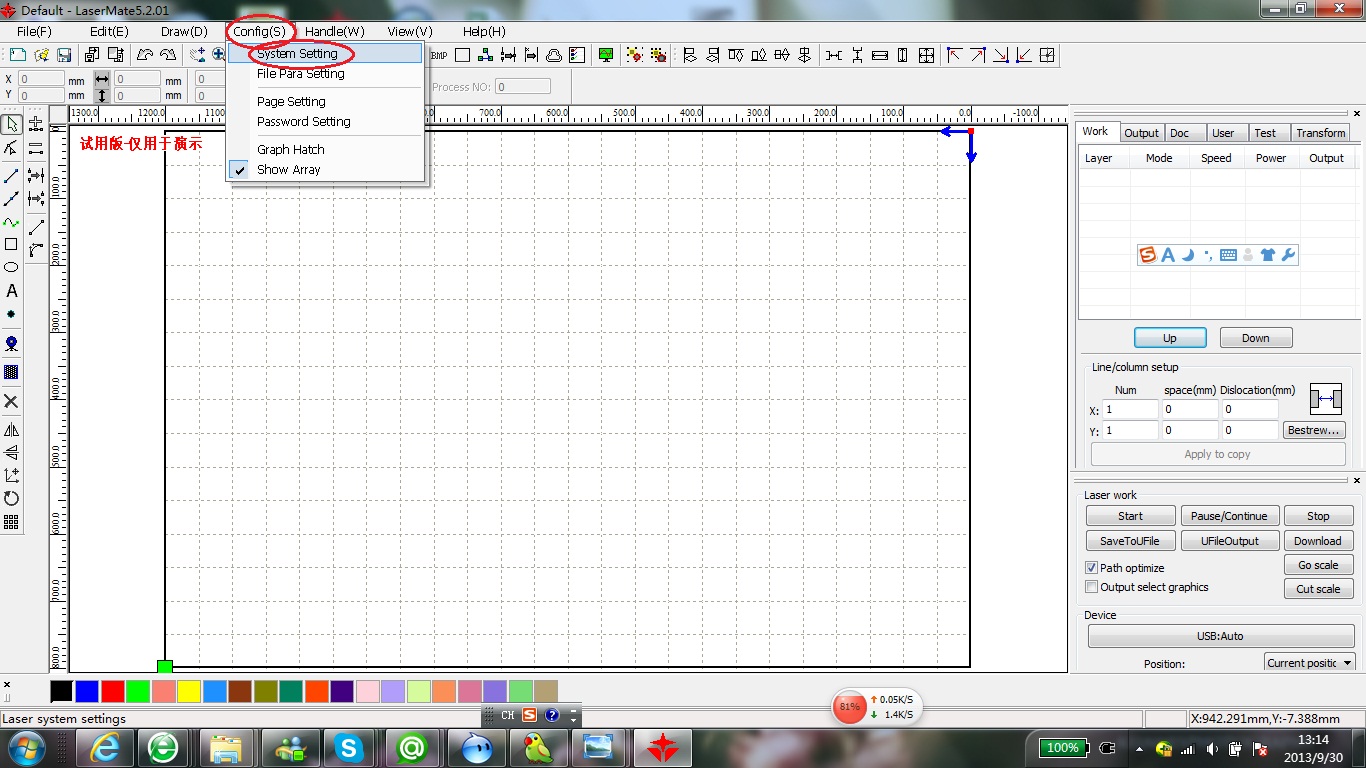1366x768 pixels.
Task: Pick the yellow color swatch
Action: coord(189,691)
